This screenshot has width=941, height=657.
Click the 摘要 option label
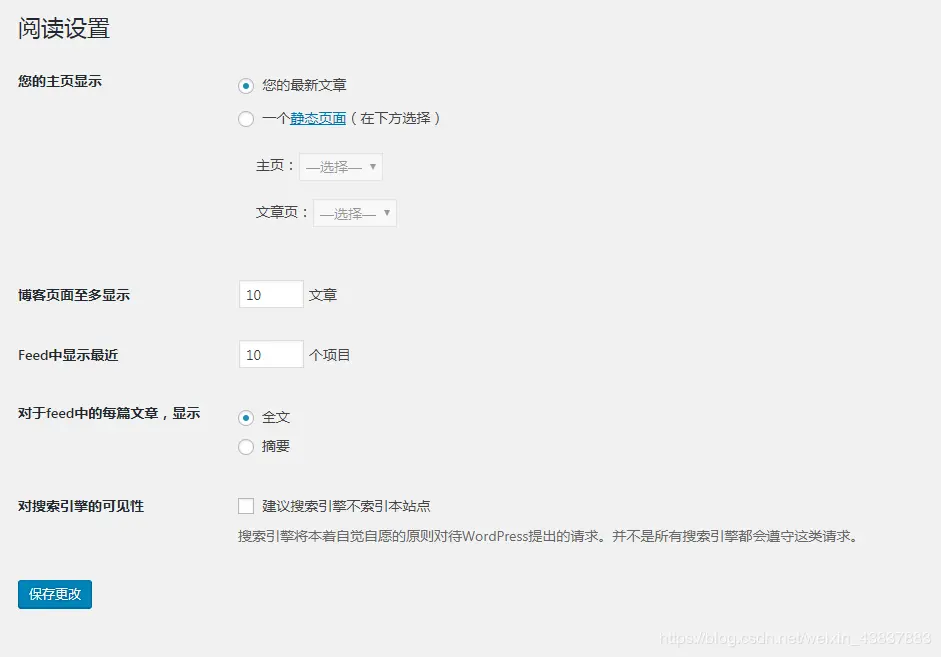click(277, 447)
